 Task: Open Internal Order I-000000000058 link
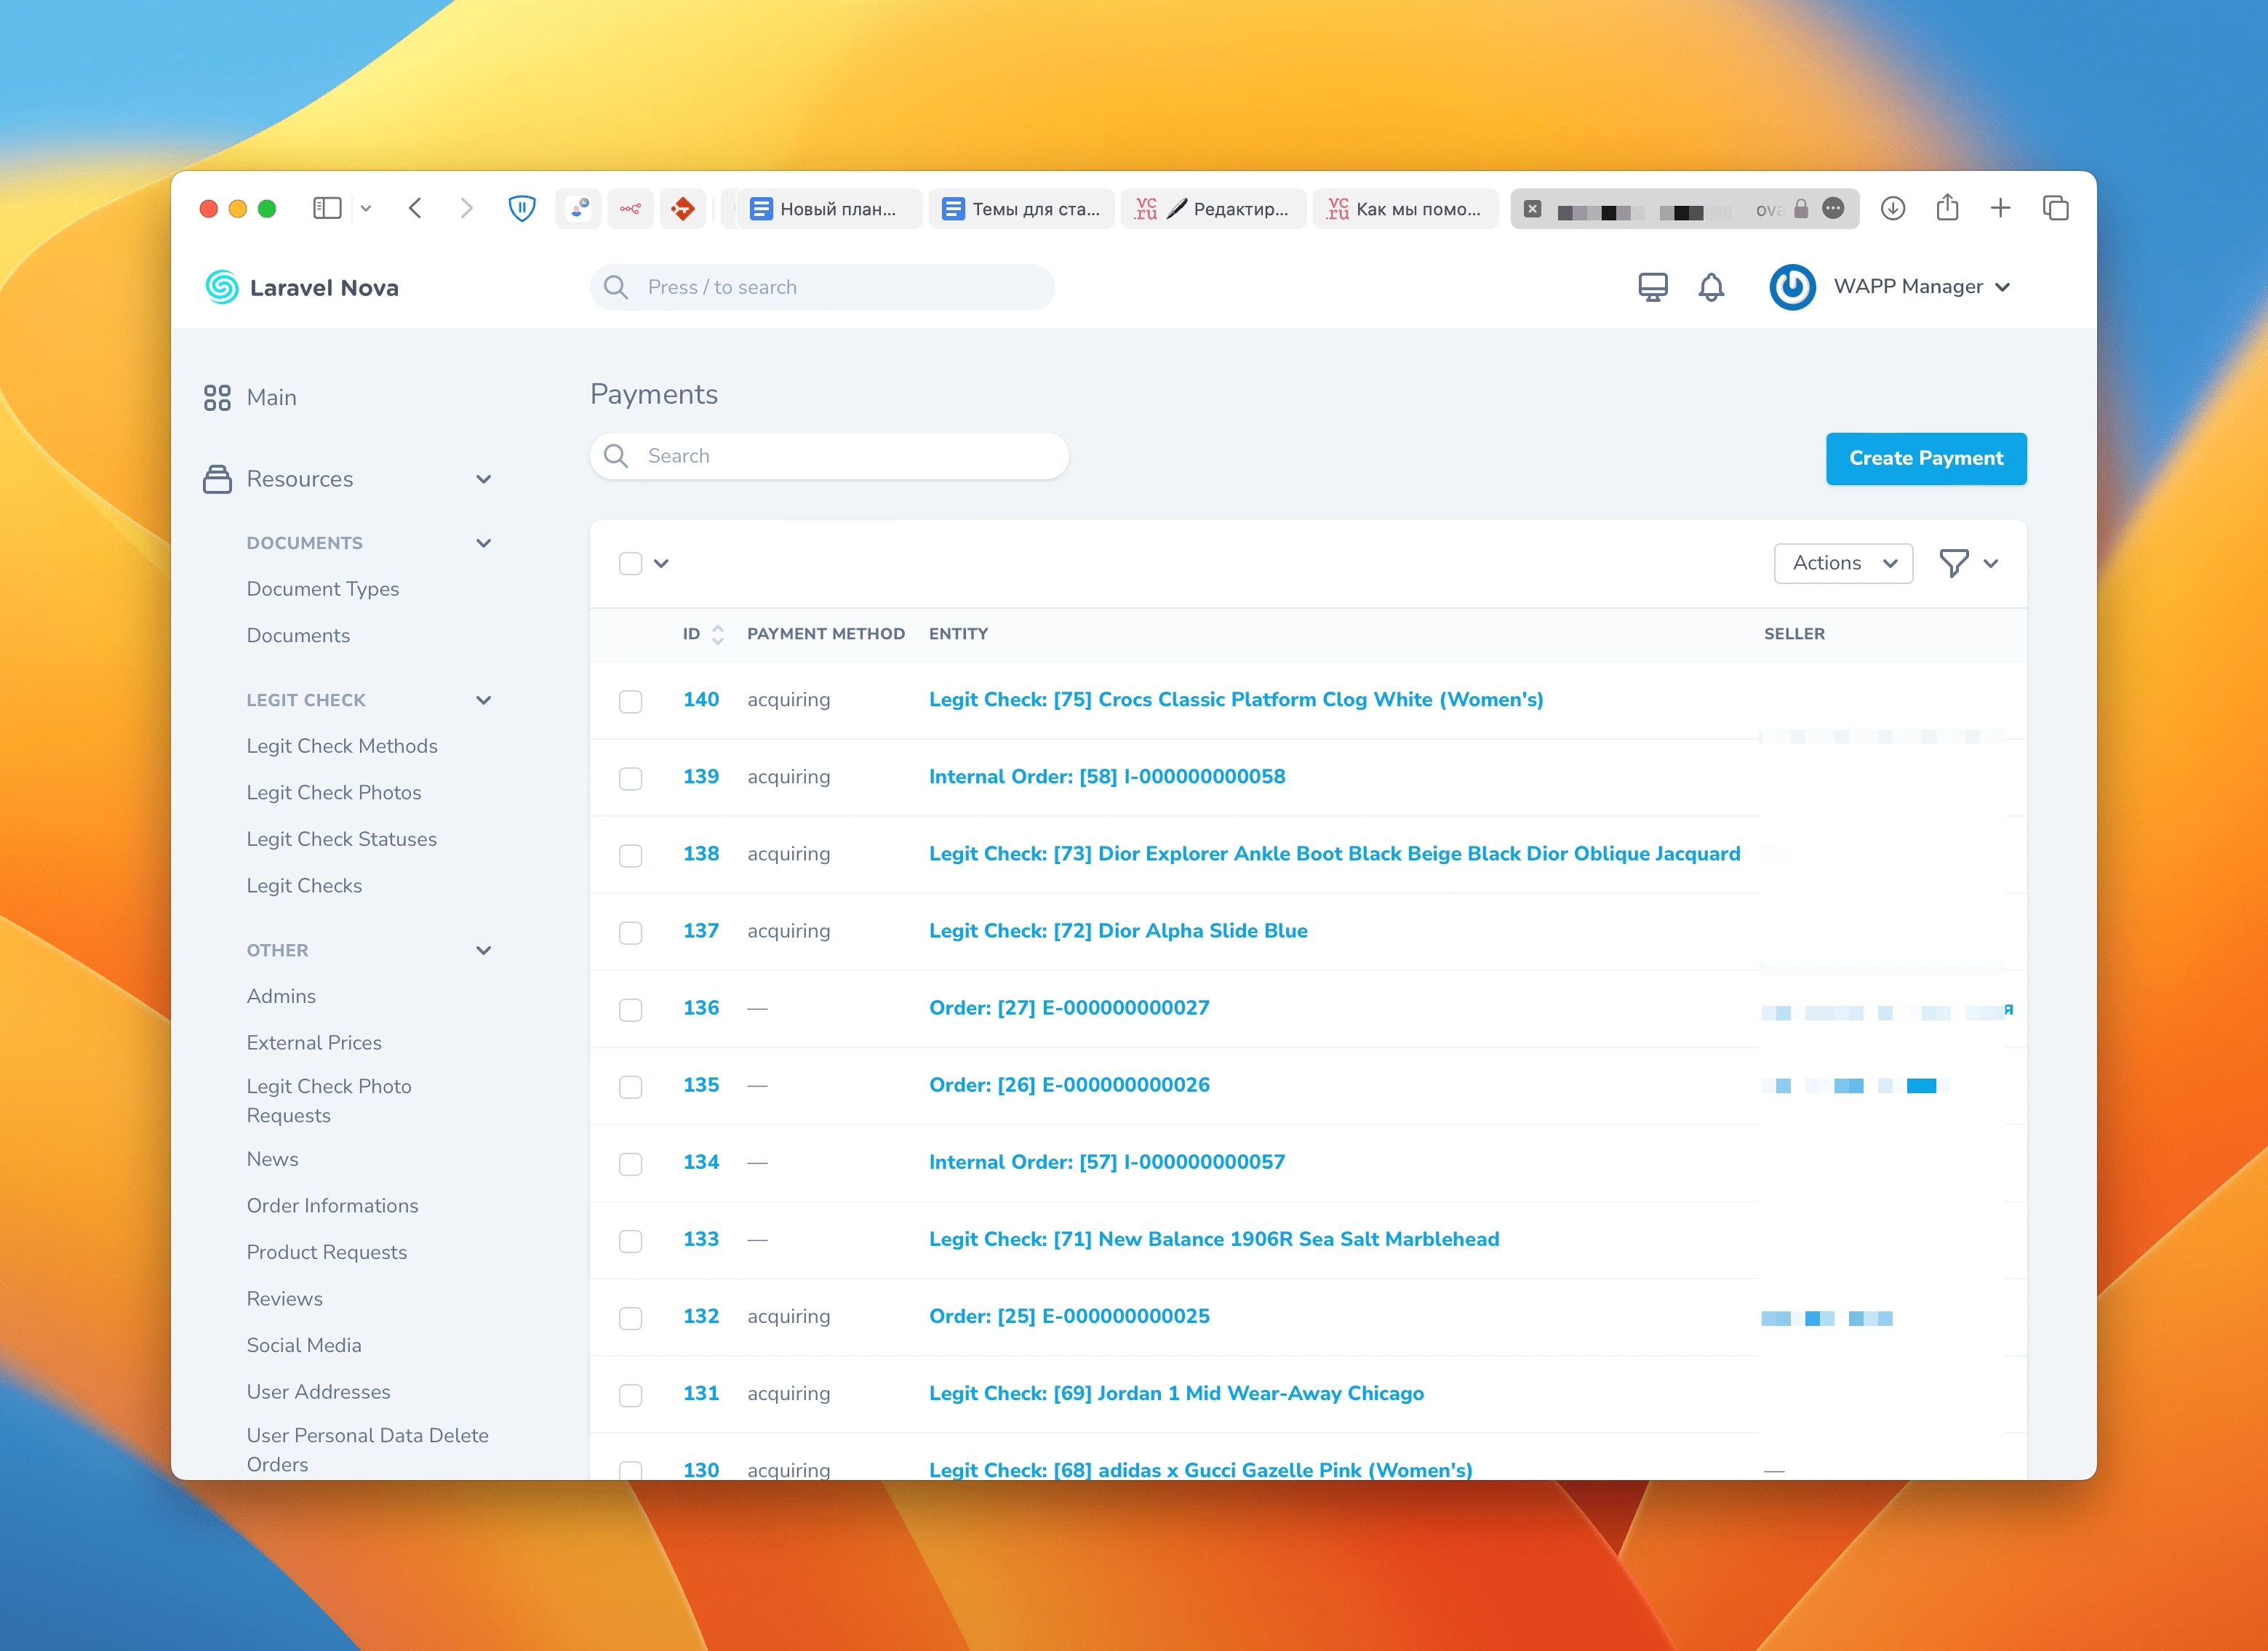[1107, 776]
